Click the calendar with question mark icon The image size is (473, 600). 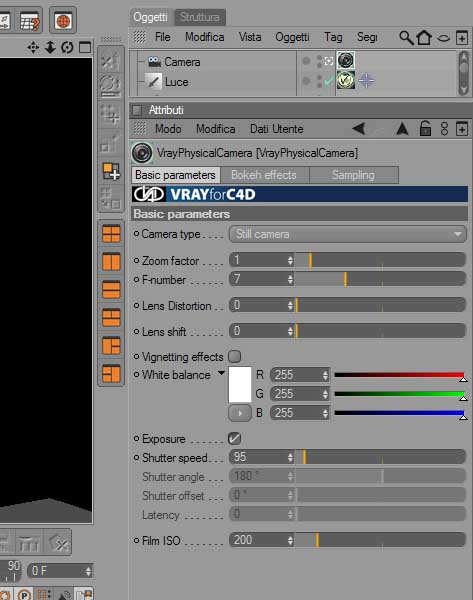(29, 21)
